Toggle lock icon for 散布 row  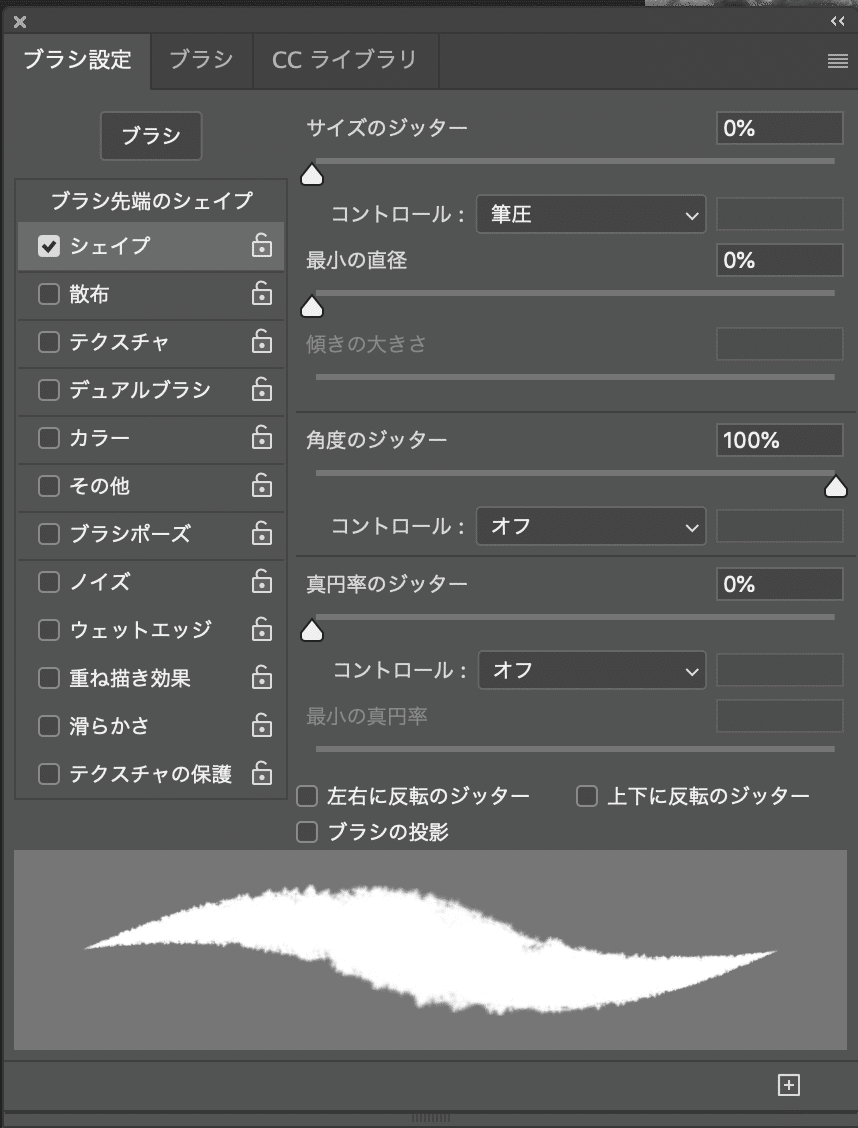tap(262, 294)
